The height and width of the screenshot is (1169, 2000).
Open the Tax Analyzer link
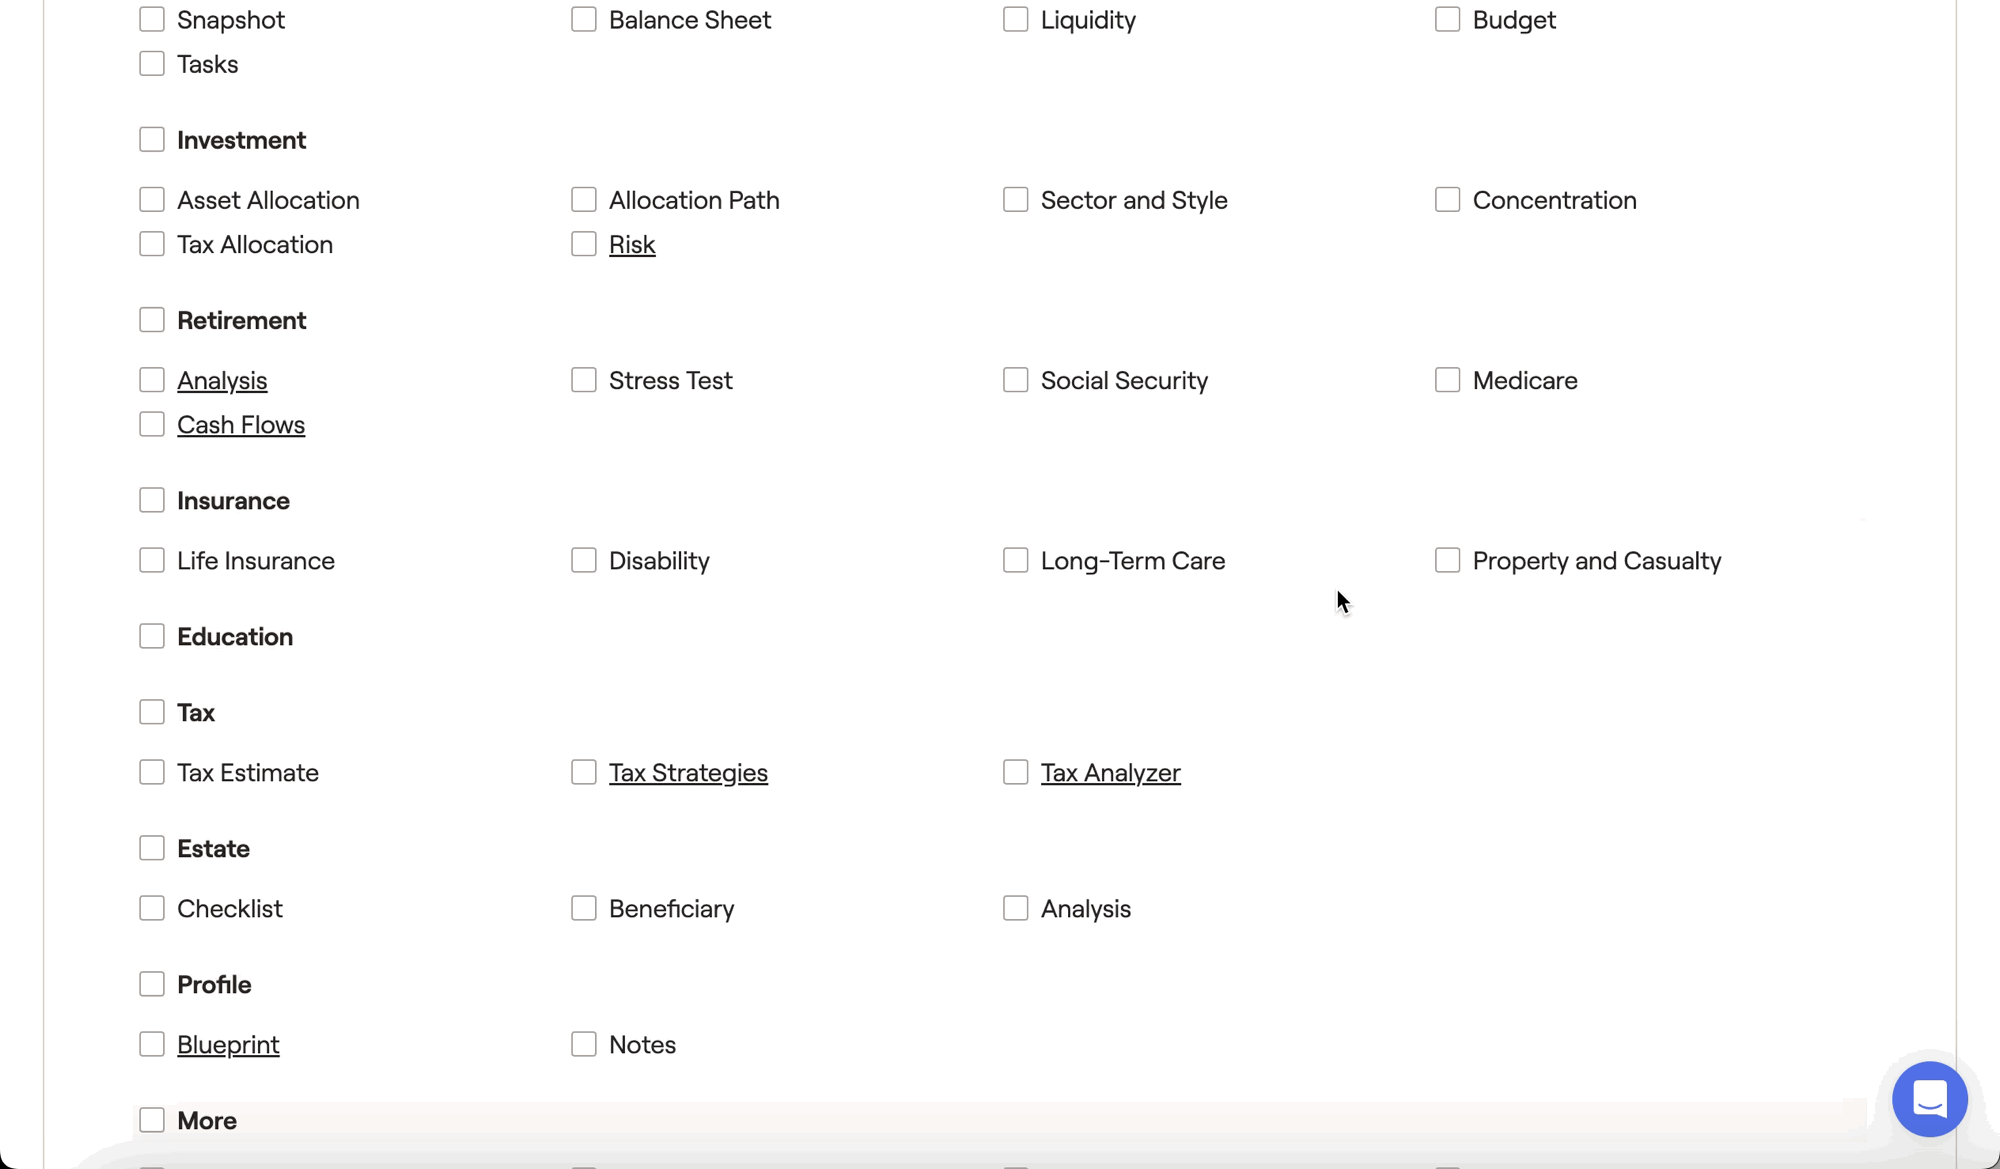pyautogui.click(x=1110, y=772)
